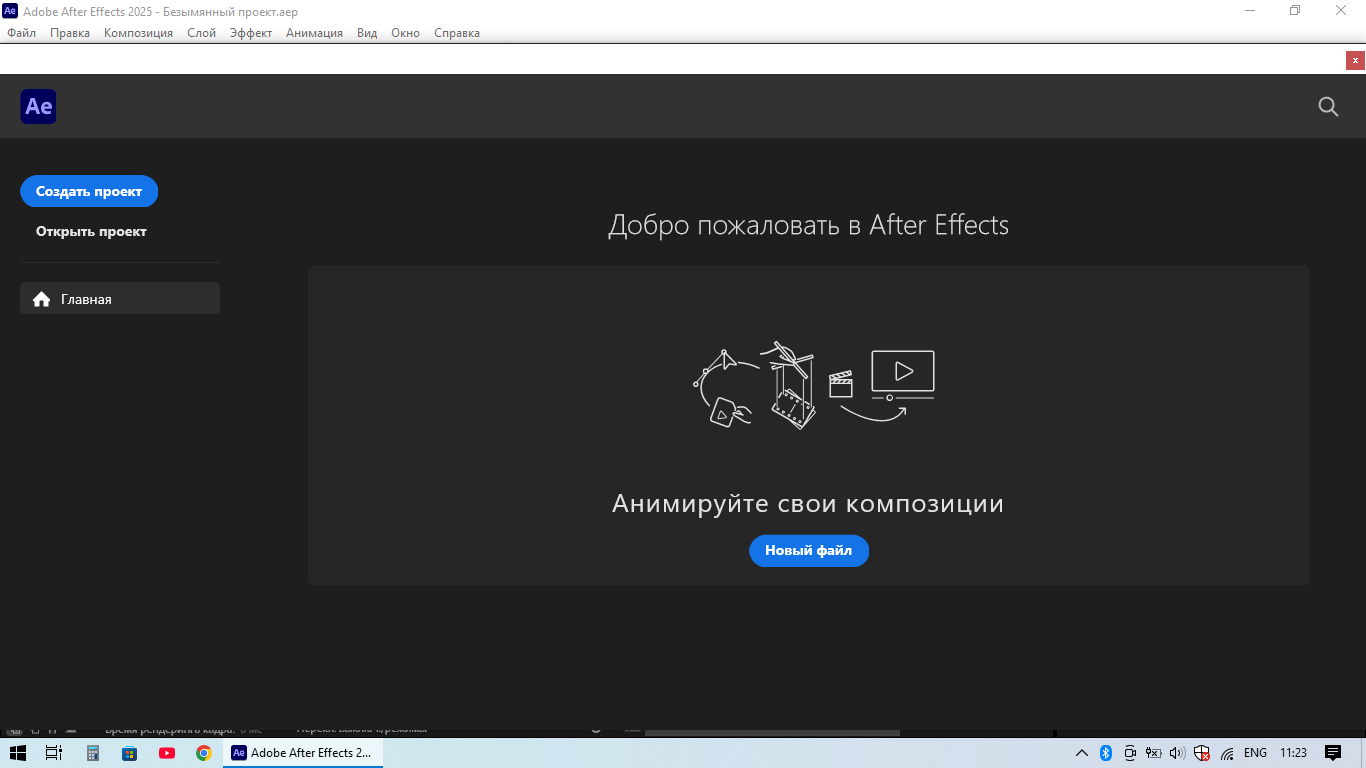Open the Справка menu
Screen dimensions: 1366x768
coord(457,33)
